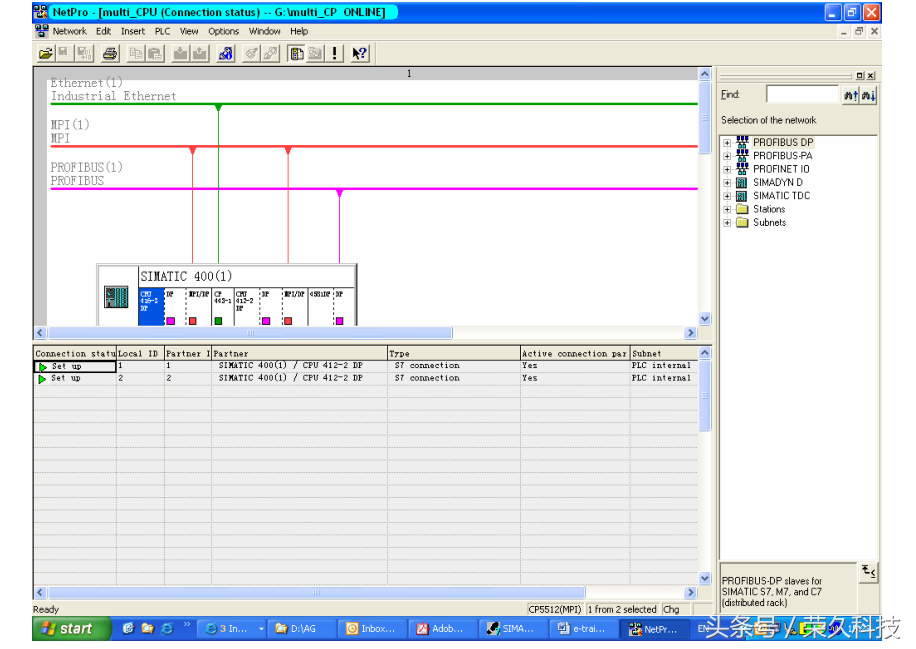Click the Find downward search icon
Image resolution: width=916 pixels, height=649 pixels.
point(868,95)
